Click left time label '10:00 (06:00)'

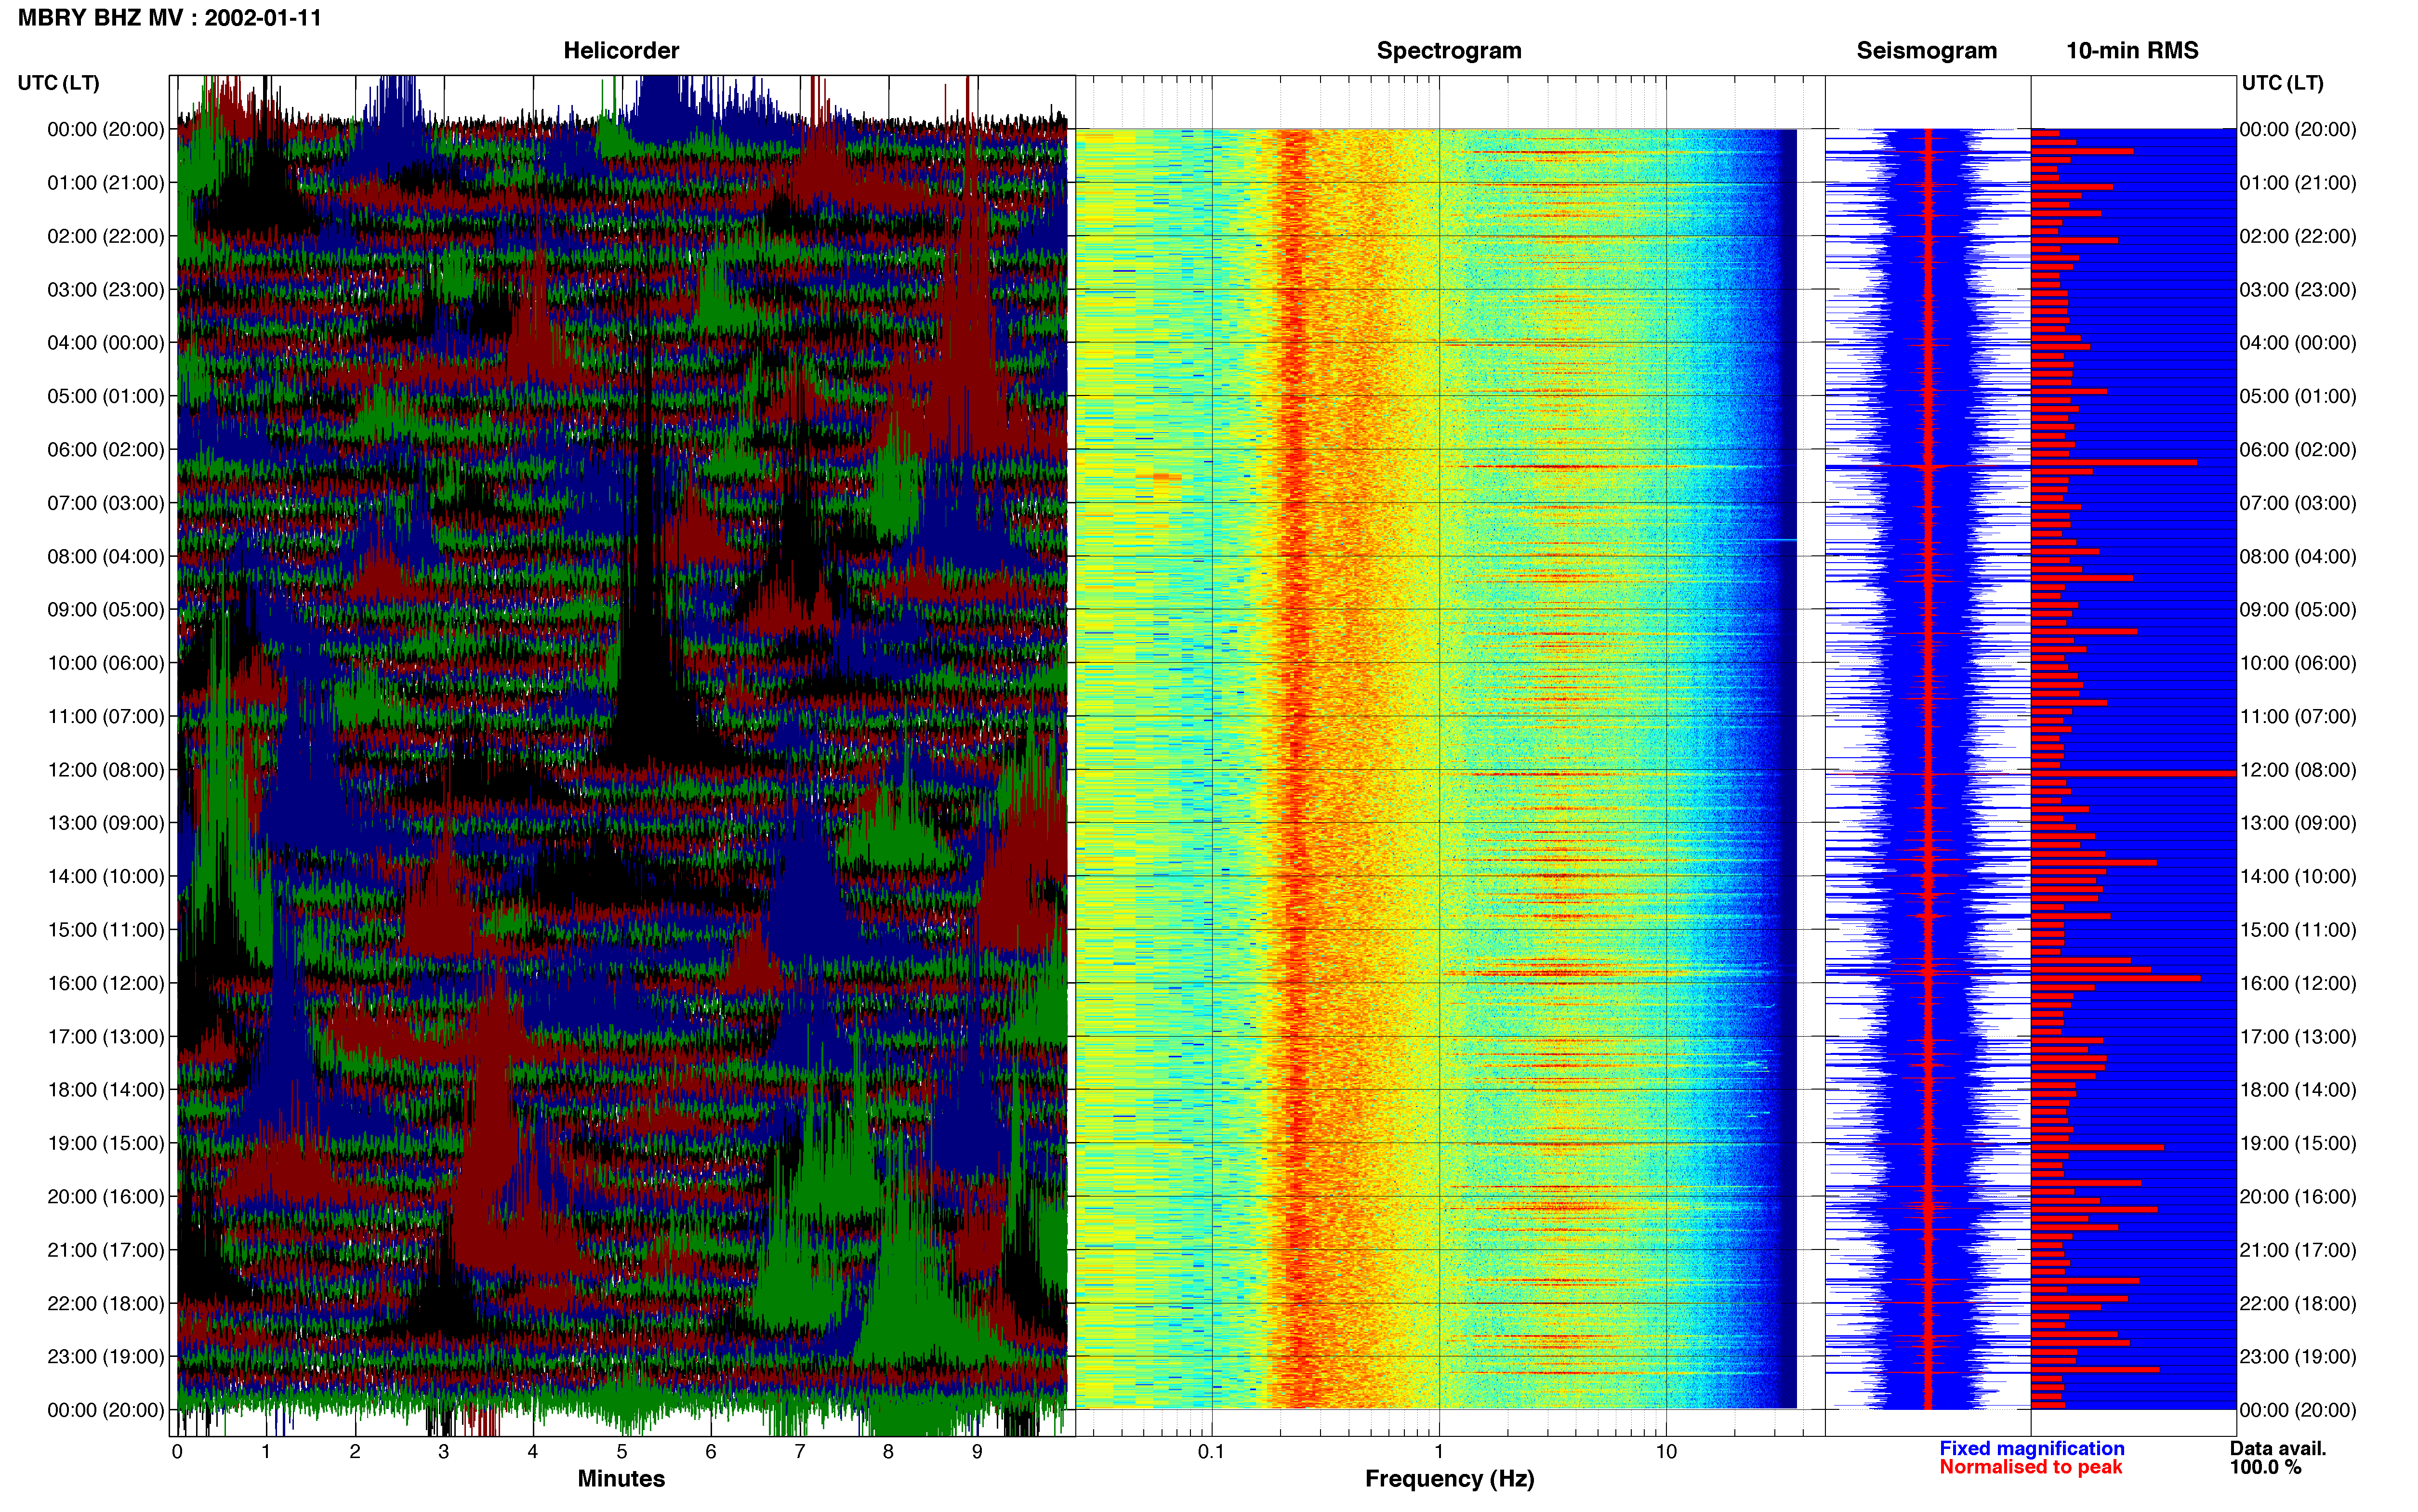[x=106, y=663]
